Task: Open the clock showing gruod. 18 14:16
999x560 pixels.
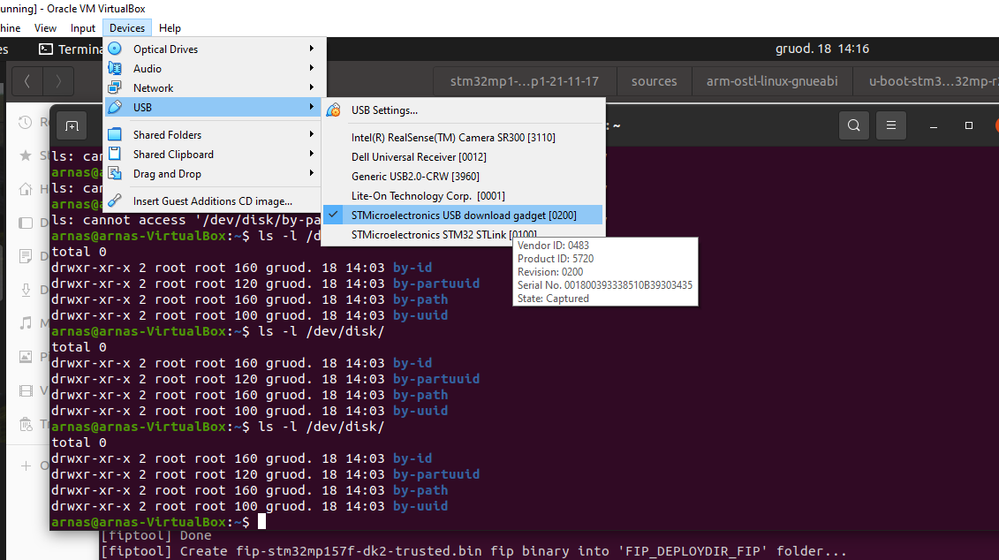Action: click(x=822, y=48)
